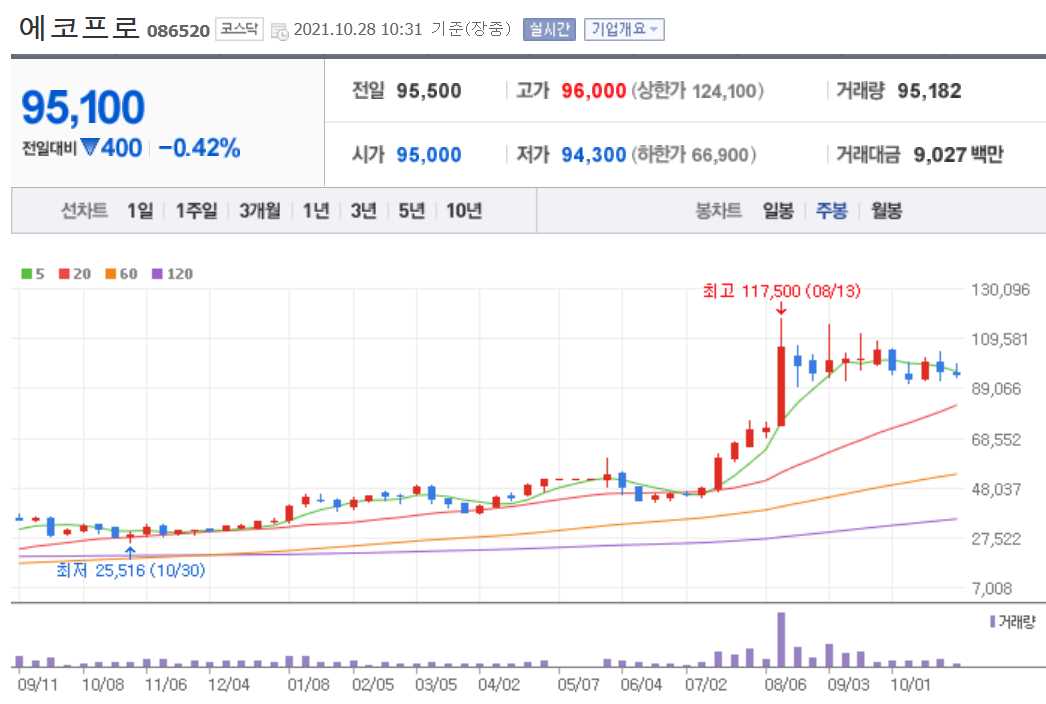Select the 3년 chart period

click(x=364, y=211)
